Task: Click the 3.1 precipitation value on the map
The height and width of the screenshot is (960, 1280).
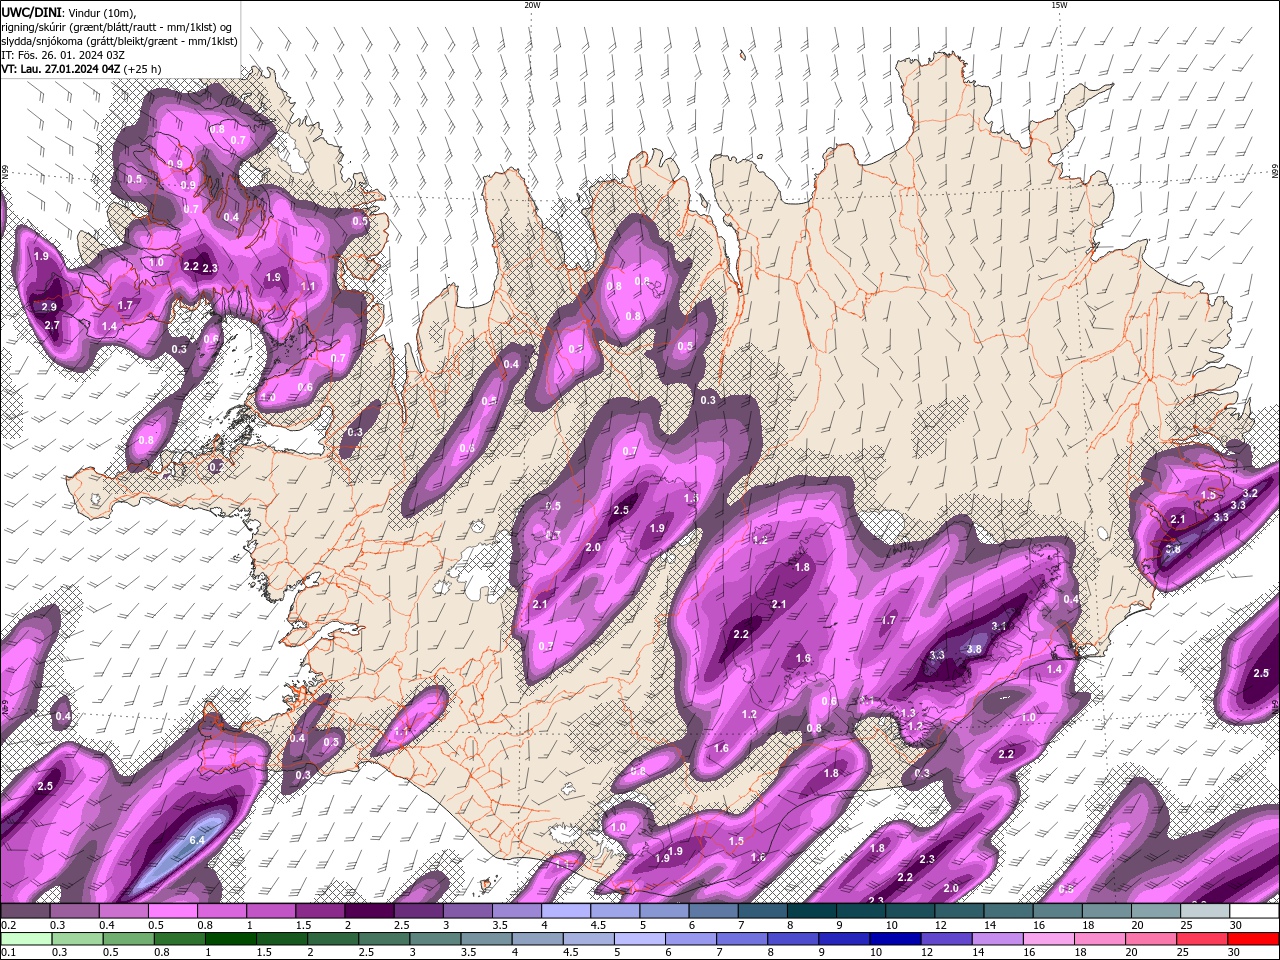Action: tap(998, 626)
